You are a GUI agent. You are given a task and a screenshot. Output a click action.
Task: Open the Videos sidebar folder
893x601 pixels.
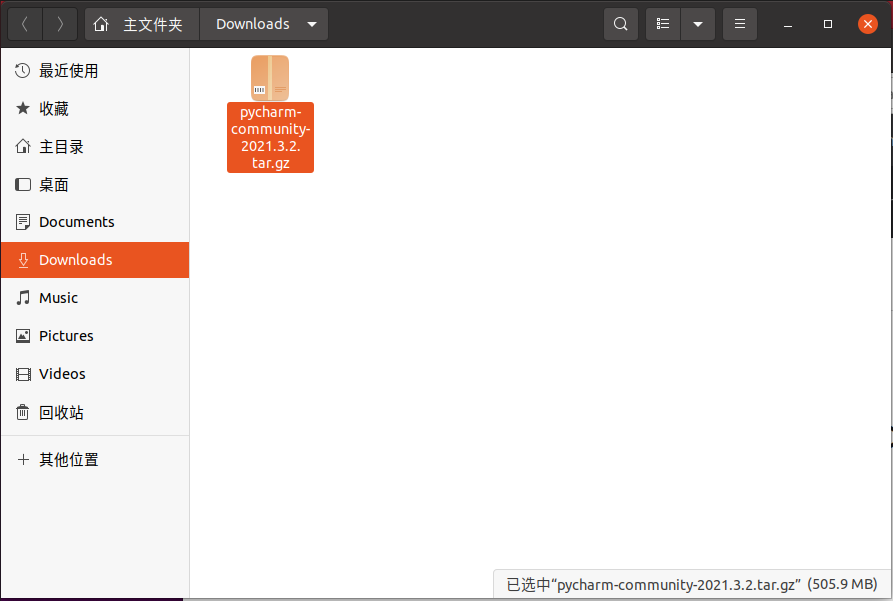(95, 374)
